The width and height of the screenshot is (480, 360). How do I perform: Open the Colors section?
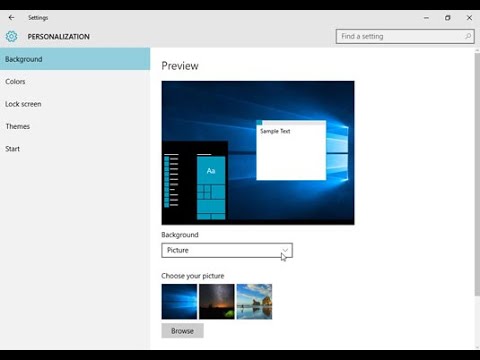pyautogui.click(x=75, y=81)
